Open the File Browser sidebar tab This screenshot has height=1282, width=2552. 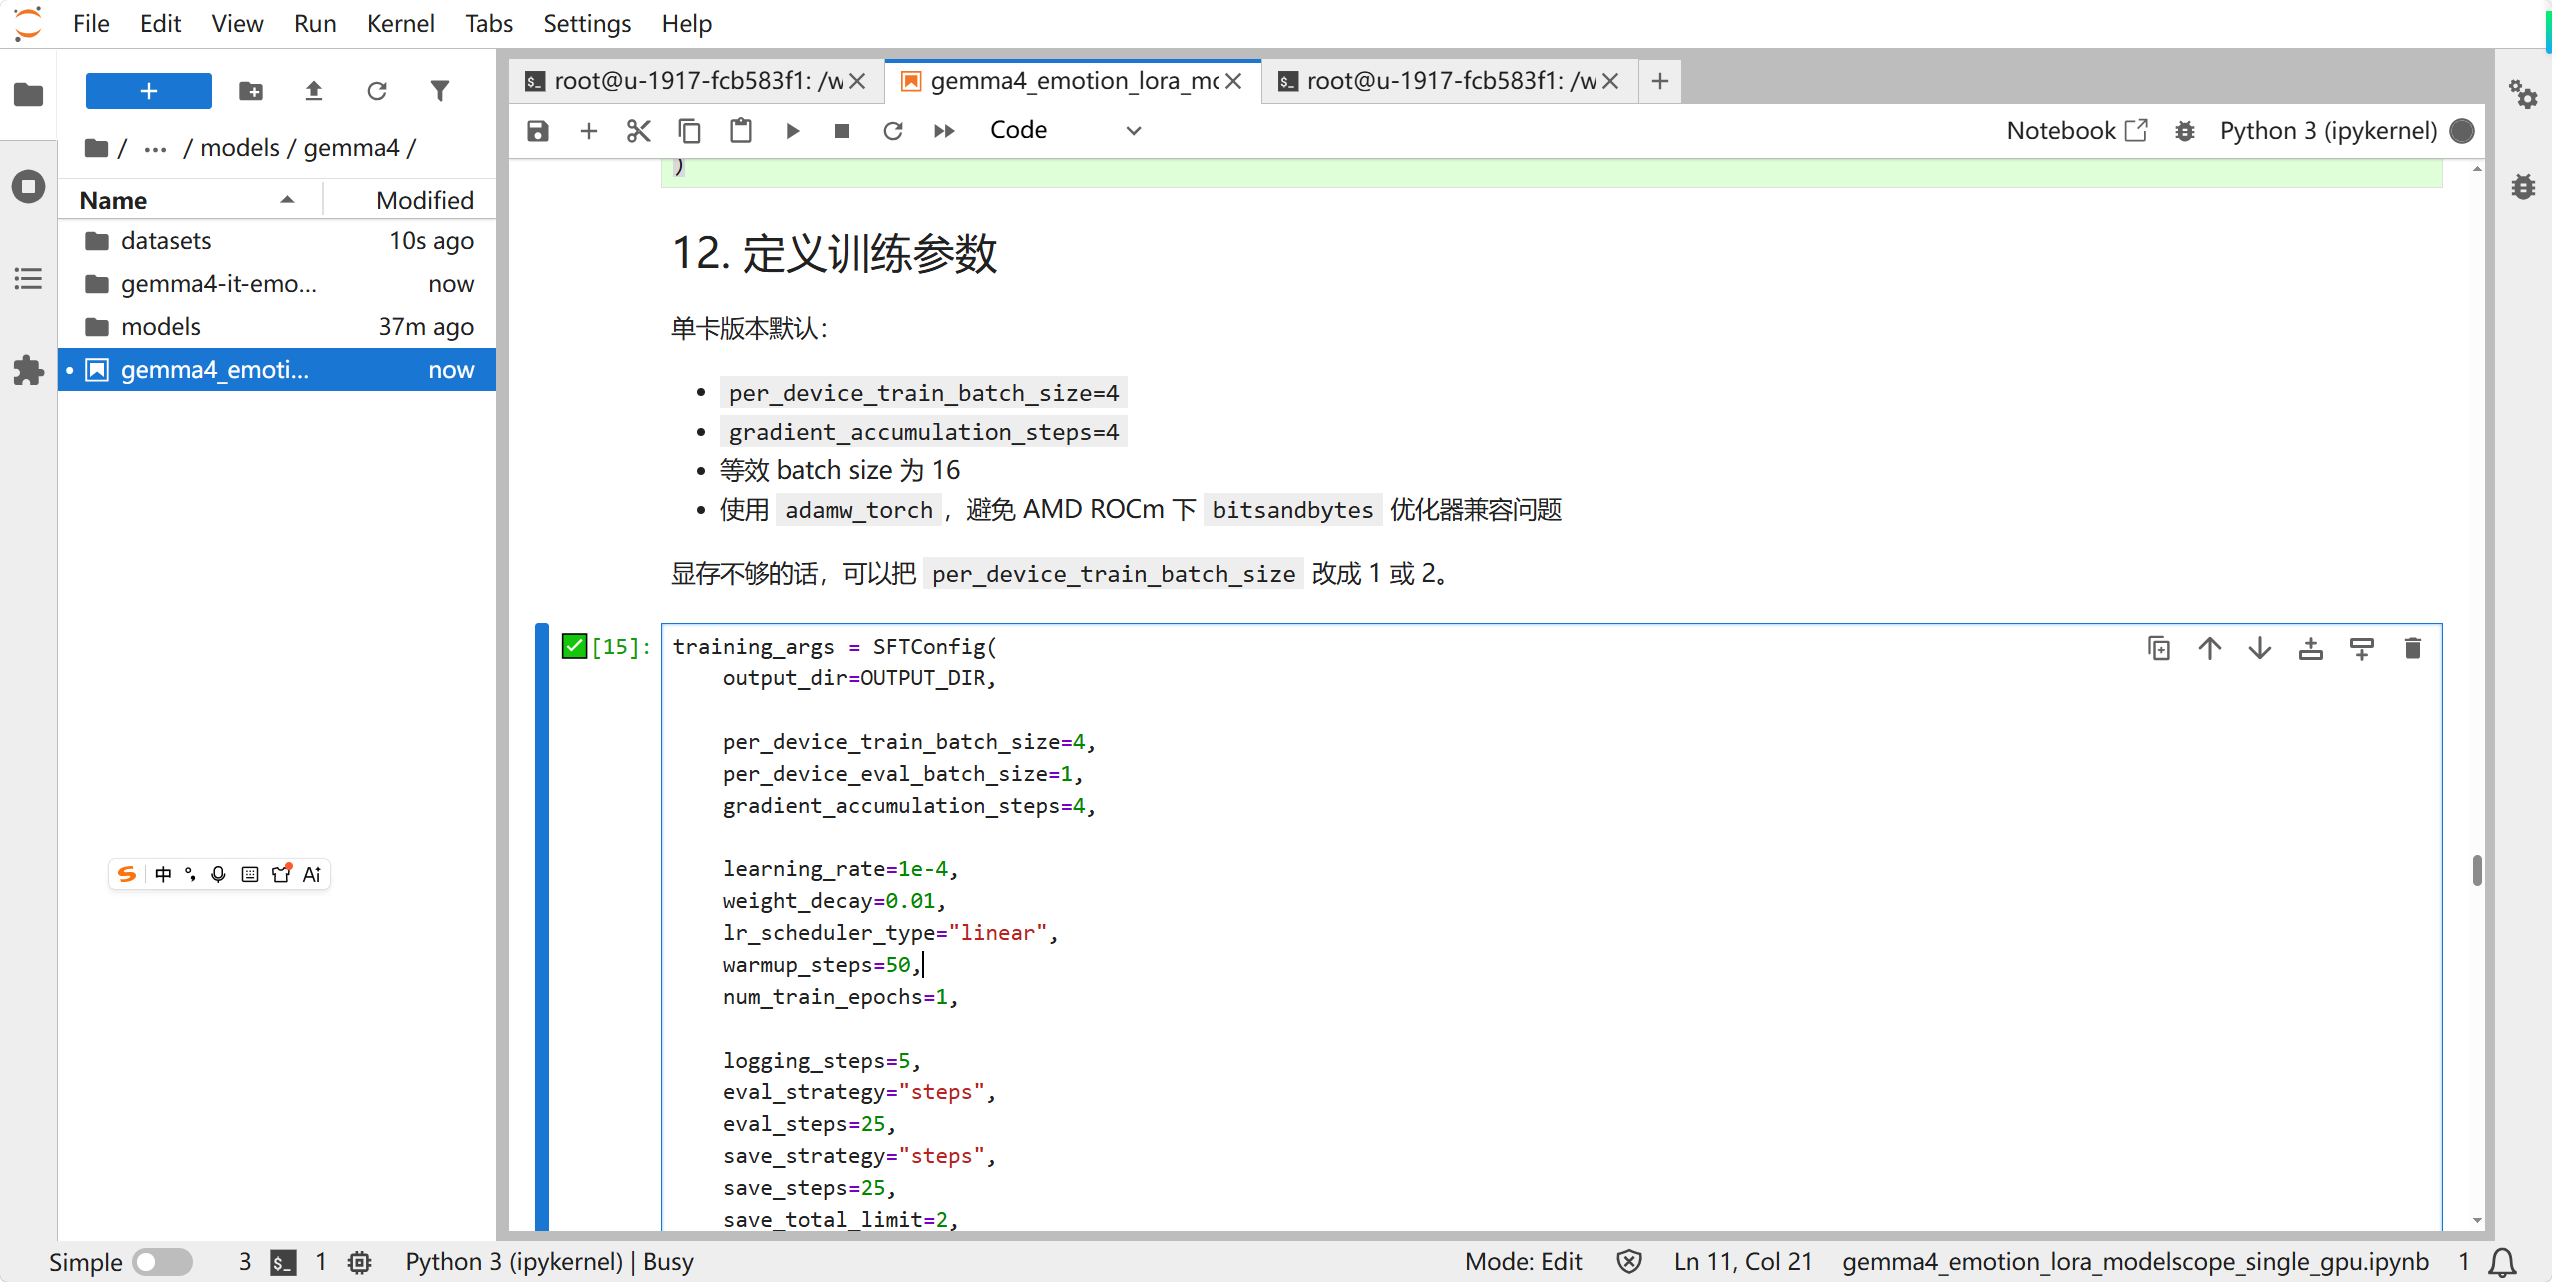click(28, 95)
